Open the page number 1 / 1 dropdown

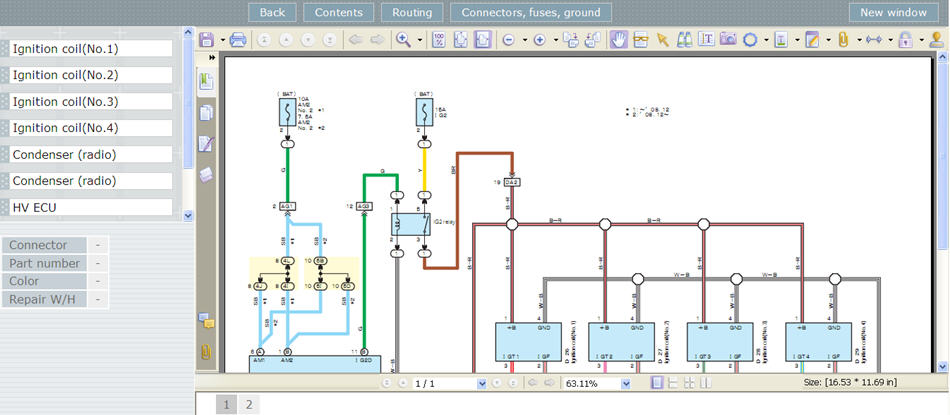pyautogui.click(x=482, y=383)
